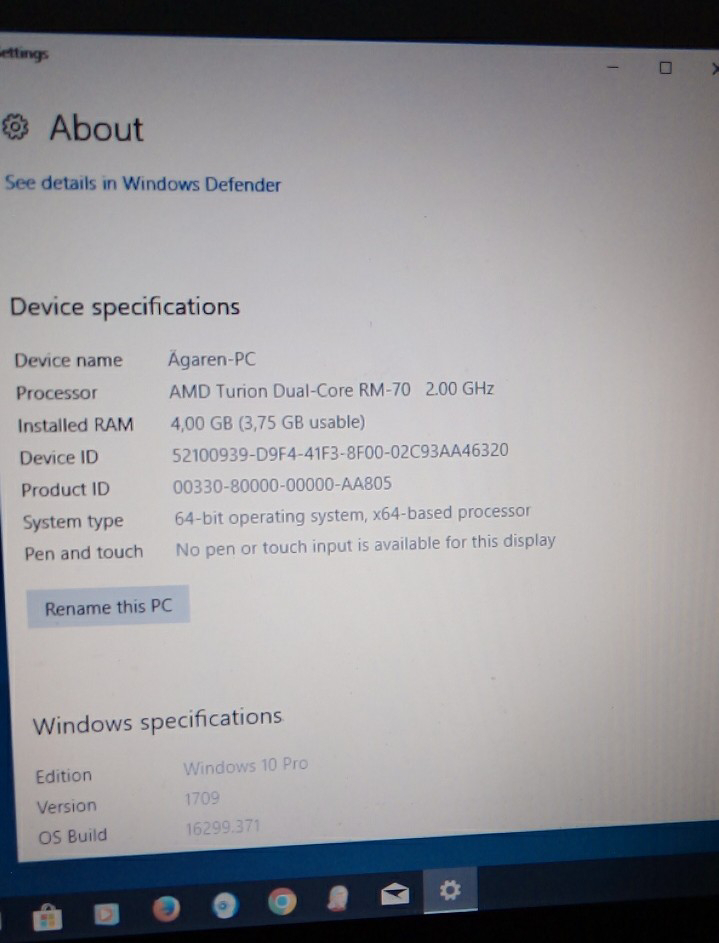Open Firefox from the taskbar
The width and height of the screenshot is (719, 943).
166,908
